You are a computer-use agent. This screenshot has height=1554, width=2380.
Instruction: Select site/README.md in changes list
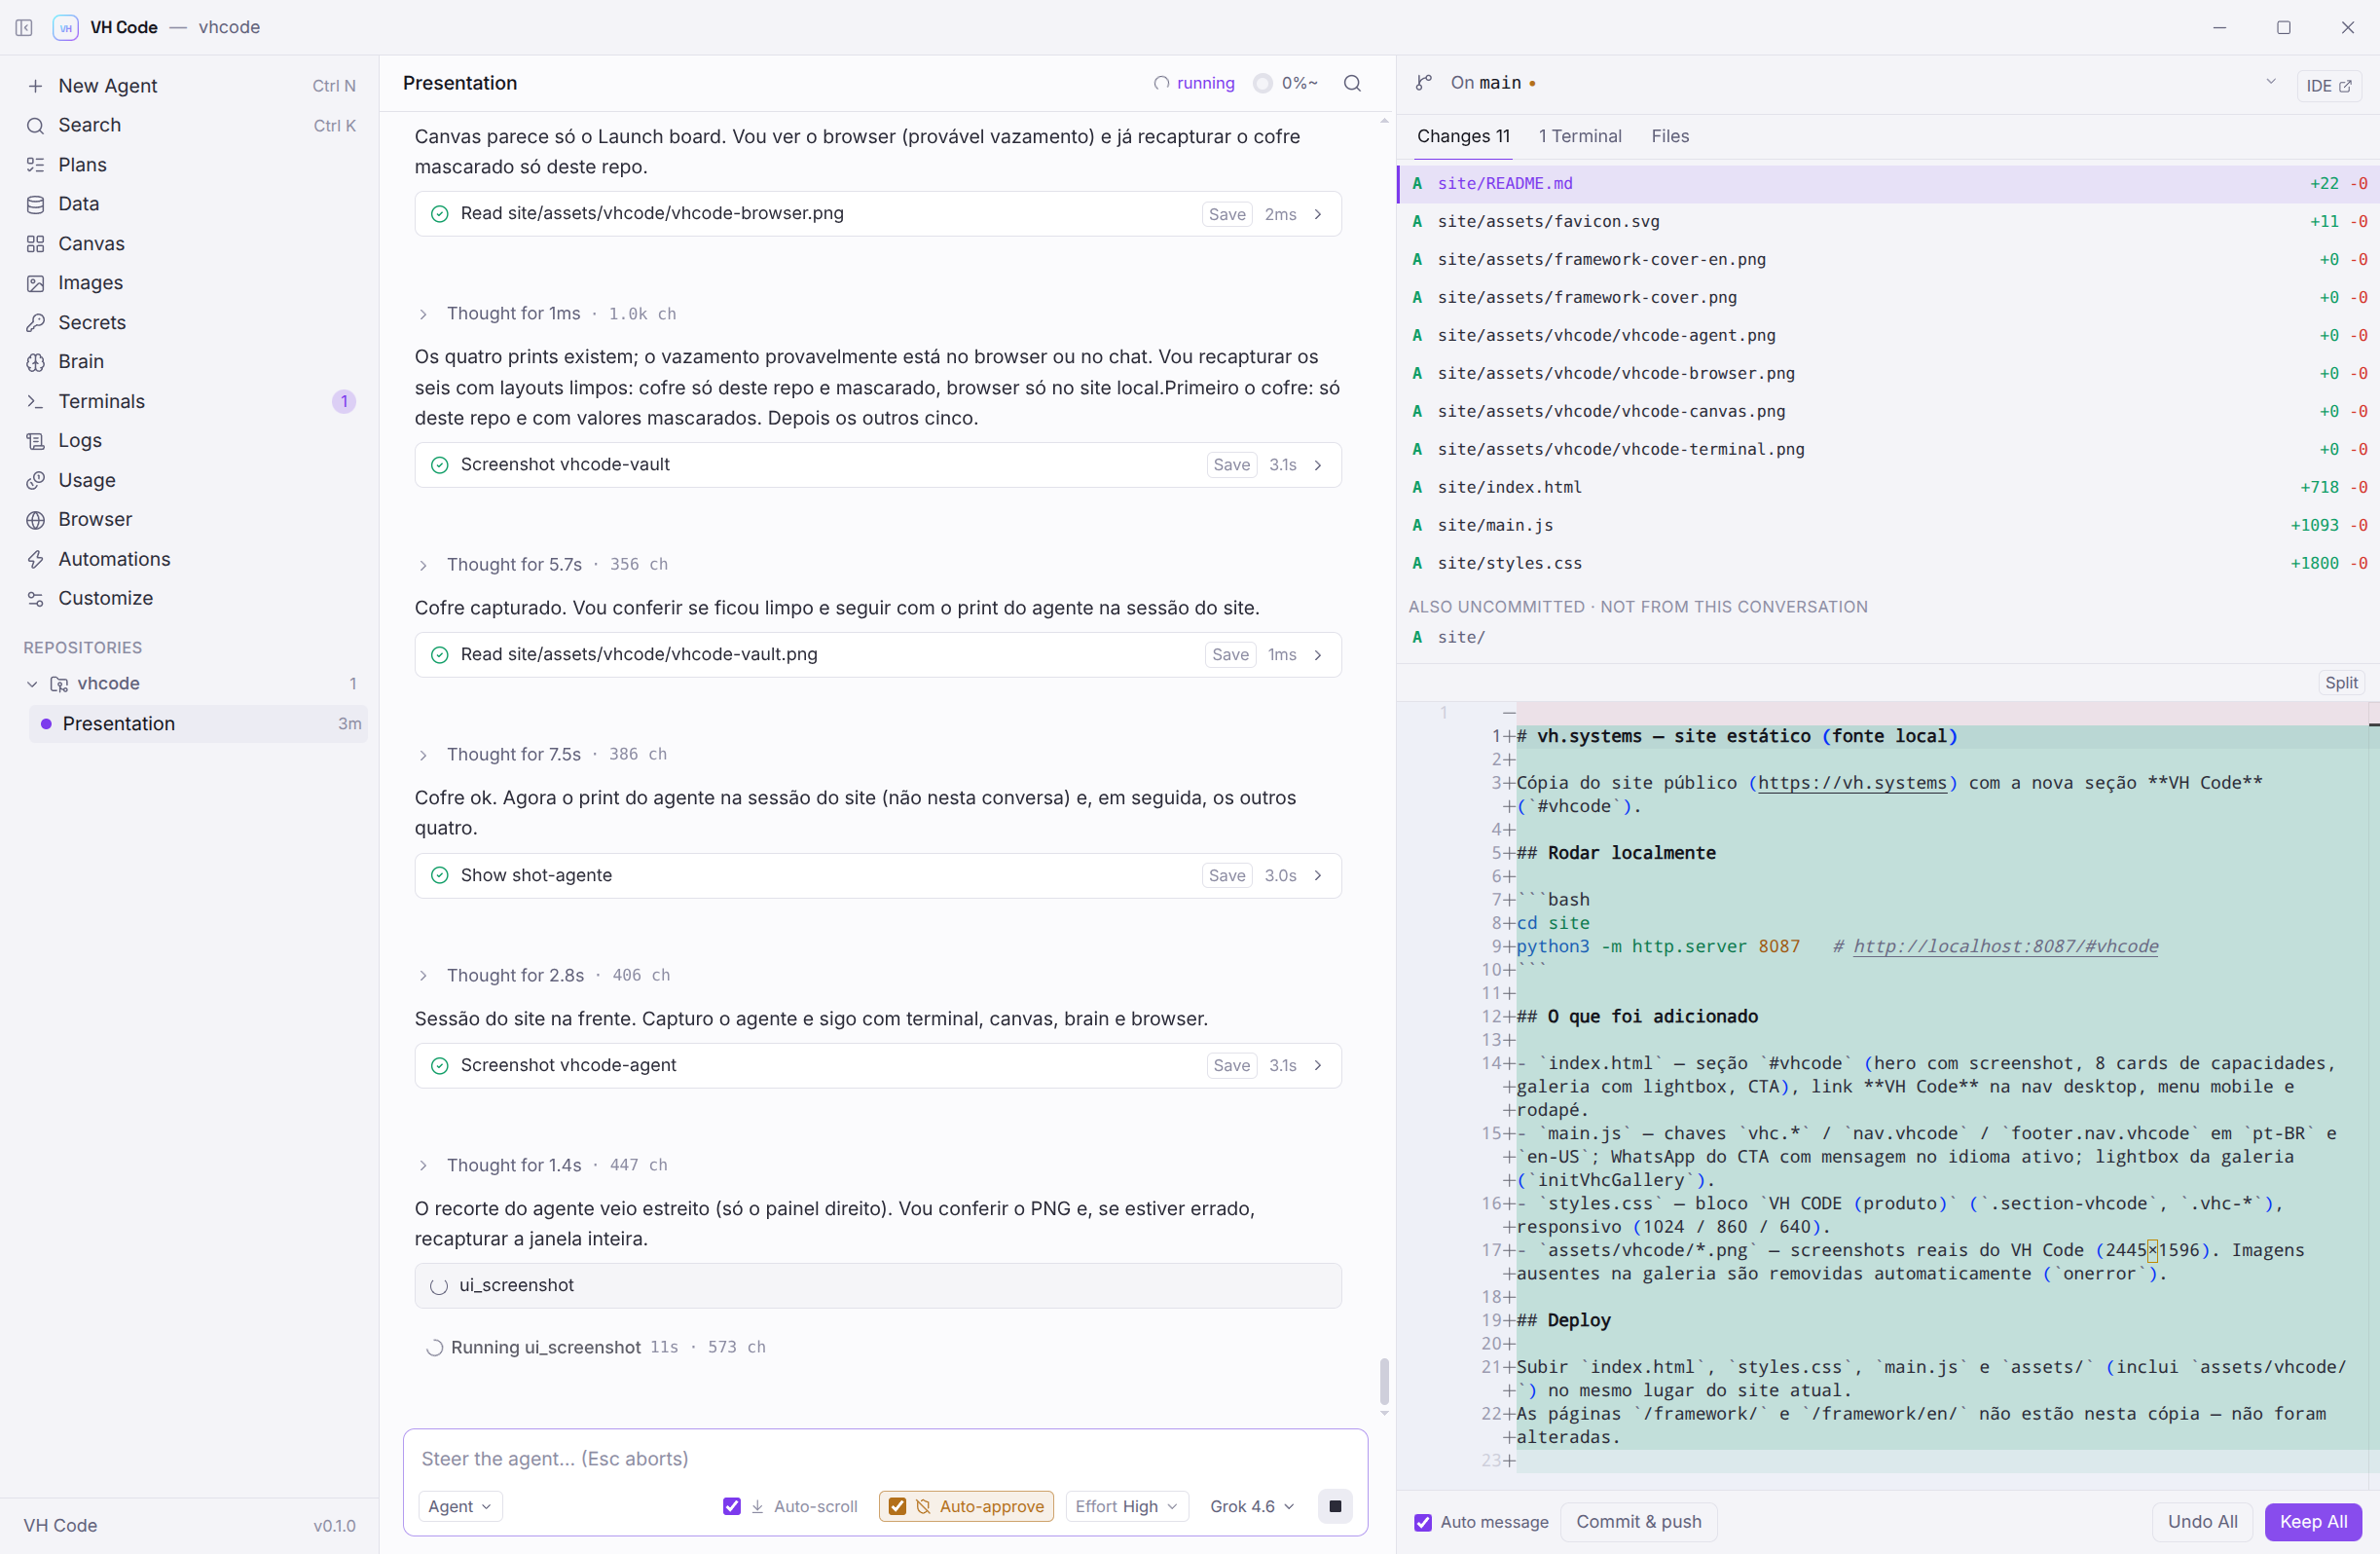1888,184
